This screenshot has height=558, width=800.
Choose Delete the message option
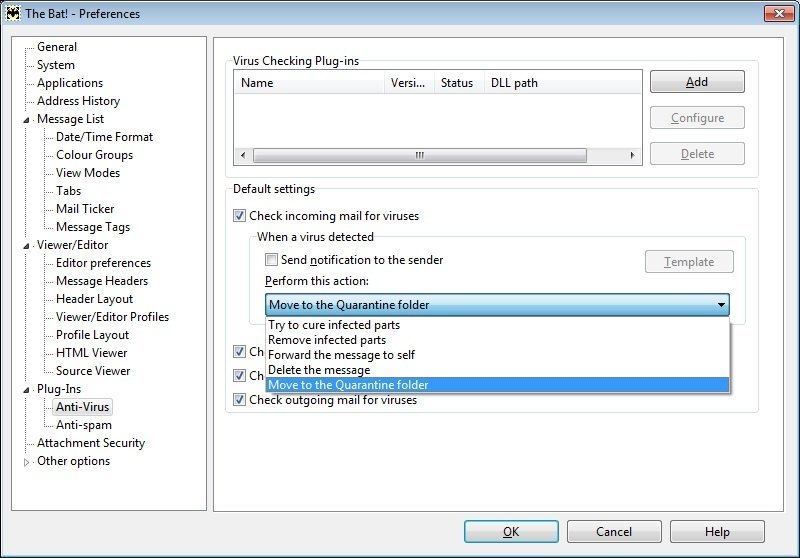click(x=497, y=370)
